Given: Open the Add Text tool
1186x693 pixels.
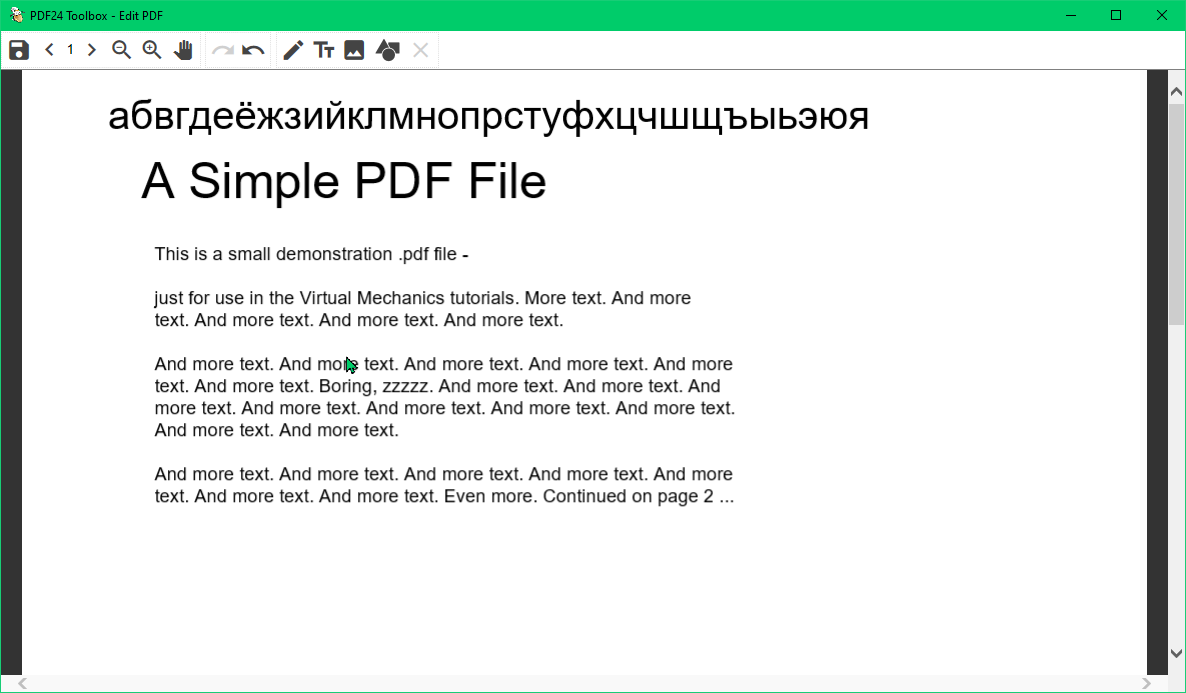Looking at the screenshot, I should coord(324,49).
